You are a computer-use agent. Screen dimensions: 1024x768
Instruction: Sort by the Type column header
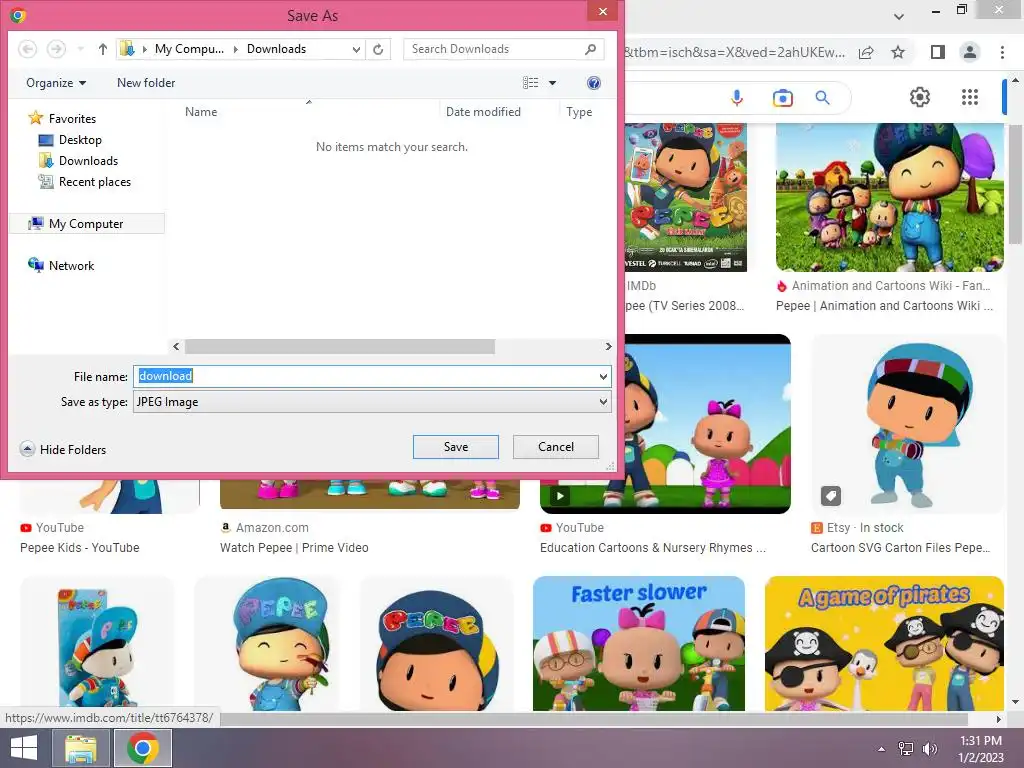[579, 112]
